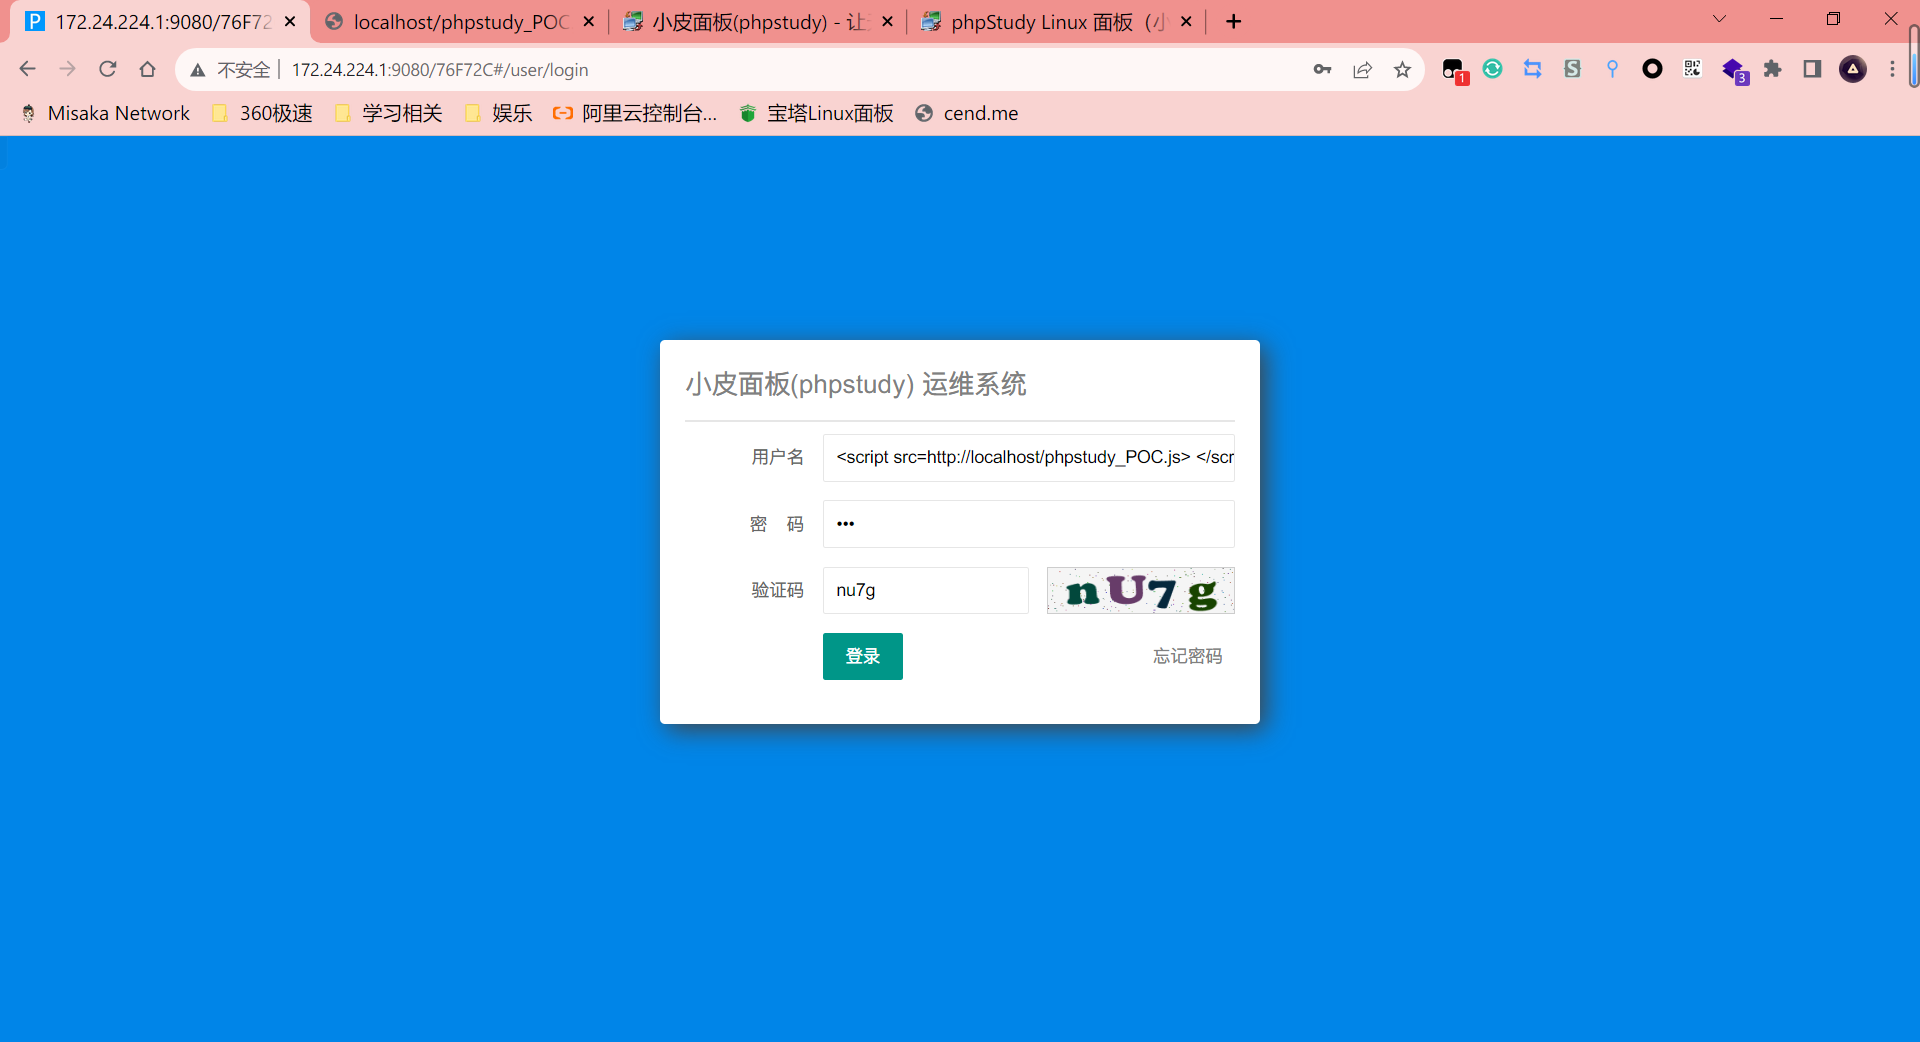Open the 忘记密码 forgot password link
1920x1042 pixels.
point(1187,656)
